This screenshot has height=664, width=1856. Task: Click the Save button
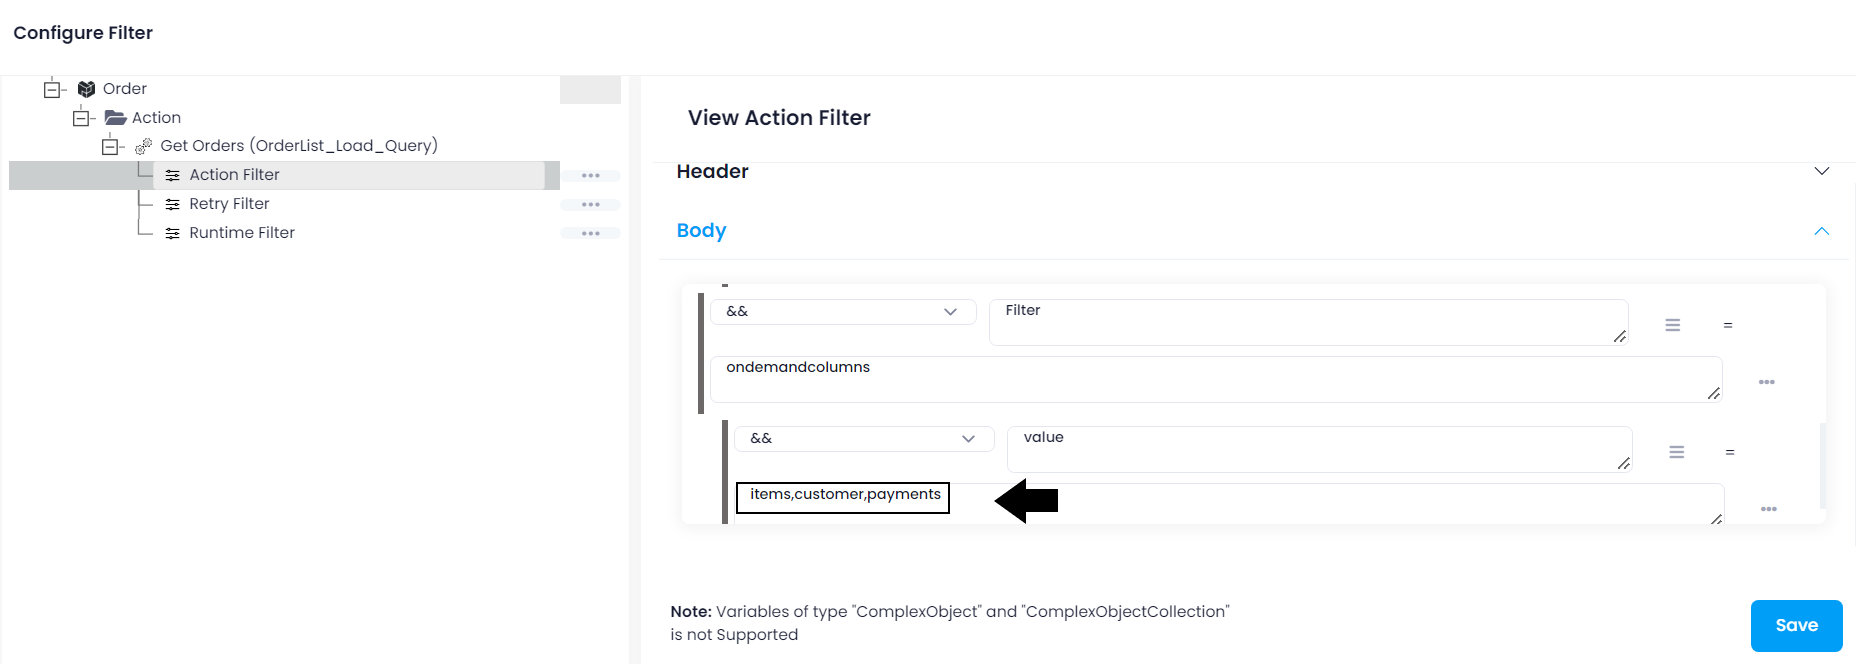tap(1796, 625)
